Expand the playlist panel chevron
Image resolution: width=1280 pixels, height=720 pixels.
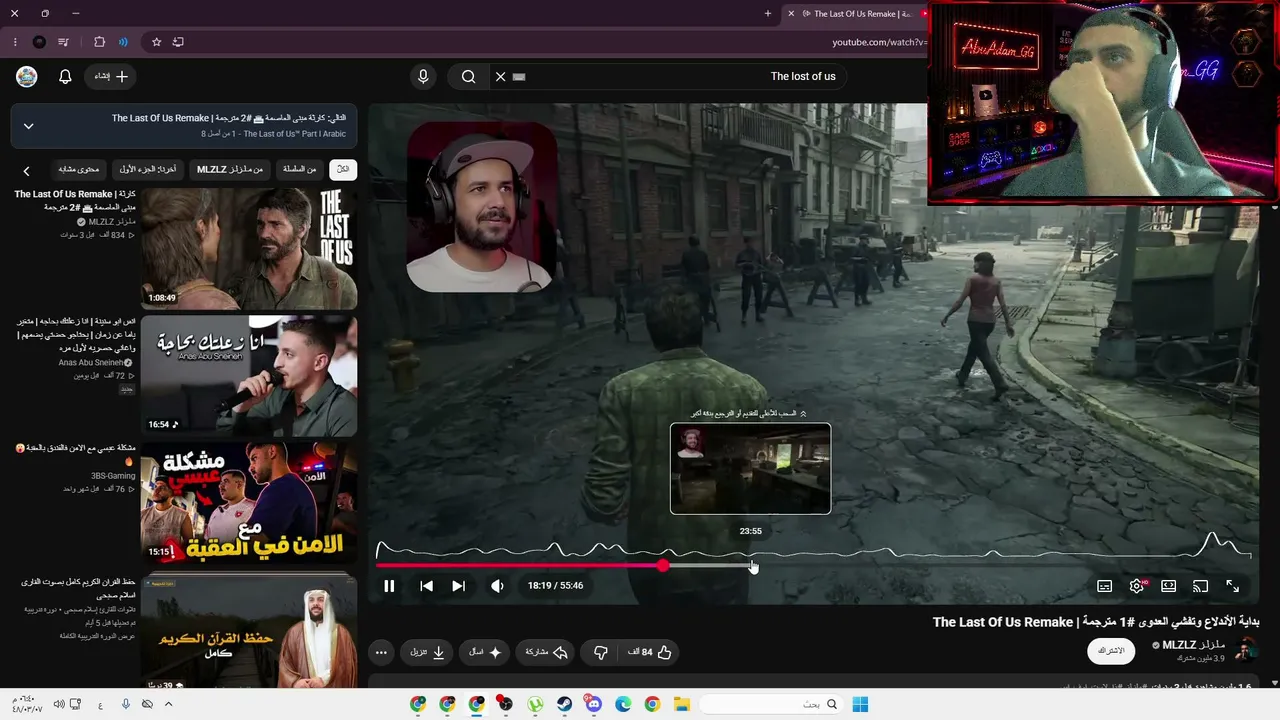click(28, 126)
